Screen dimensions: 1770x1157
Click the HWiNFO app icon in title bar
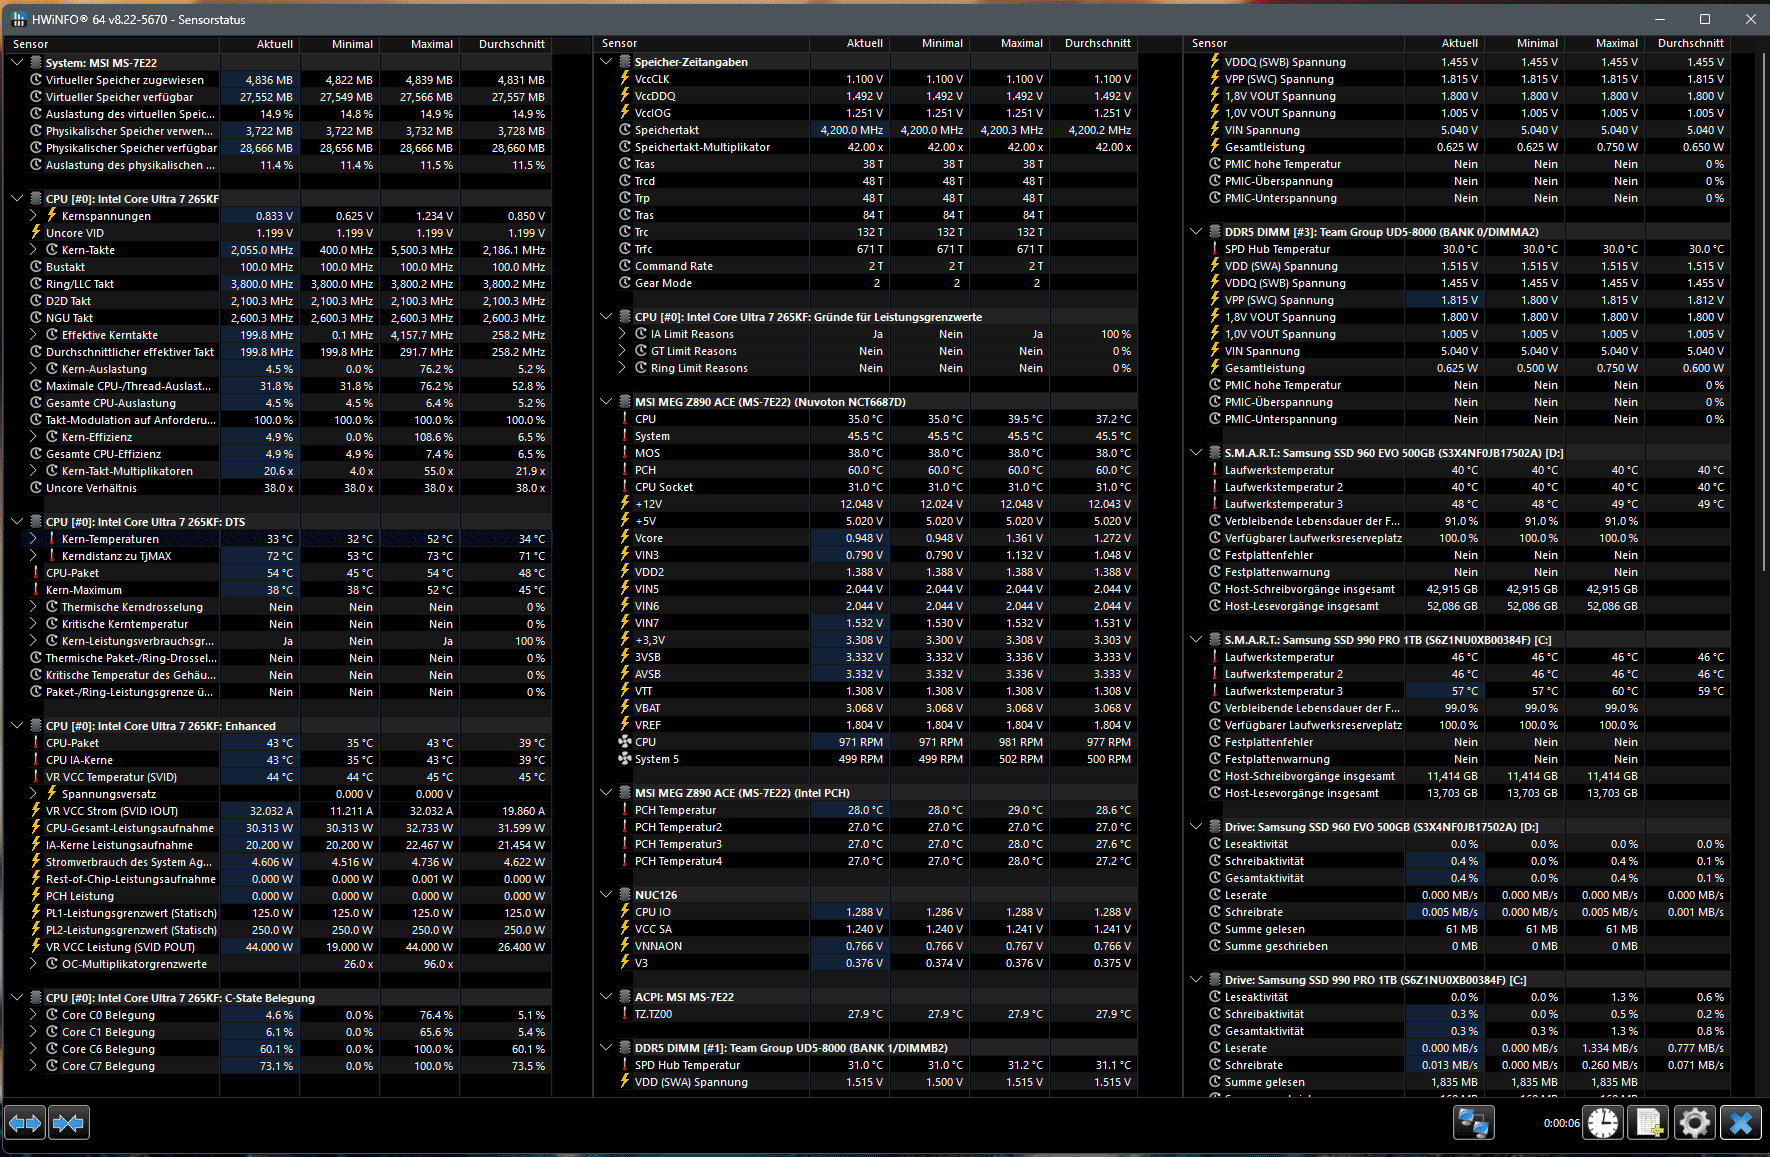(18, 19)
